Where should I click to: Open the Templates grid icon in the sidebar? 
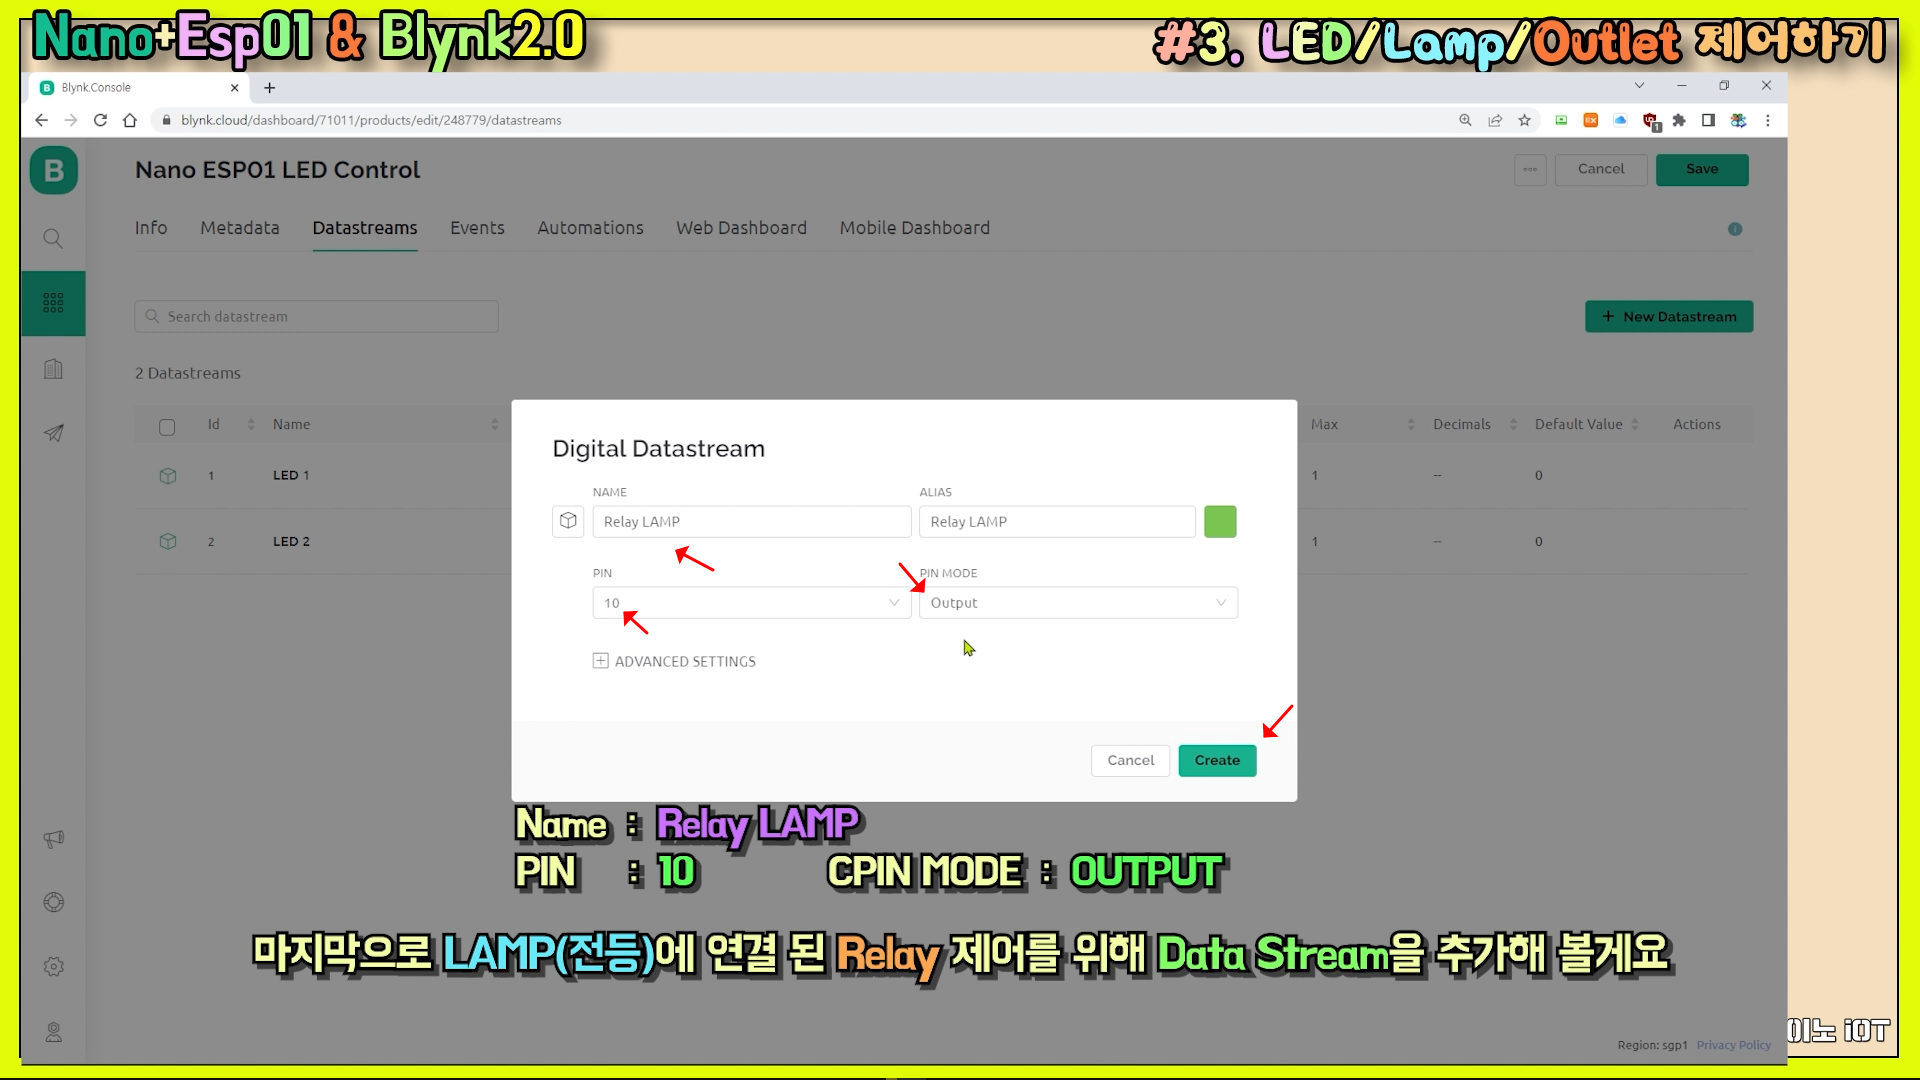point(53,303)
